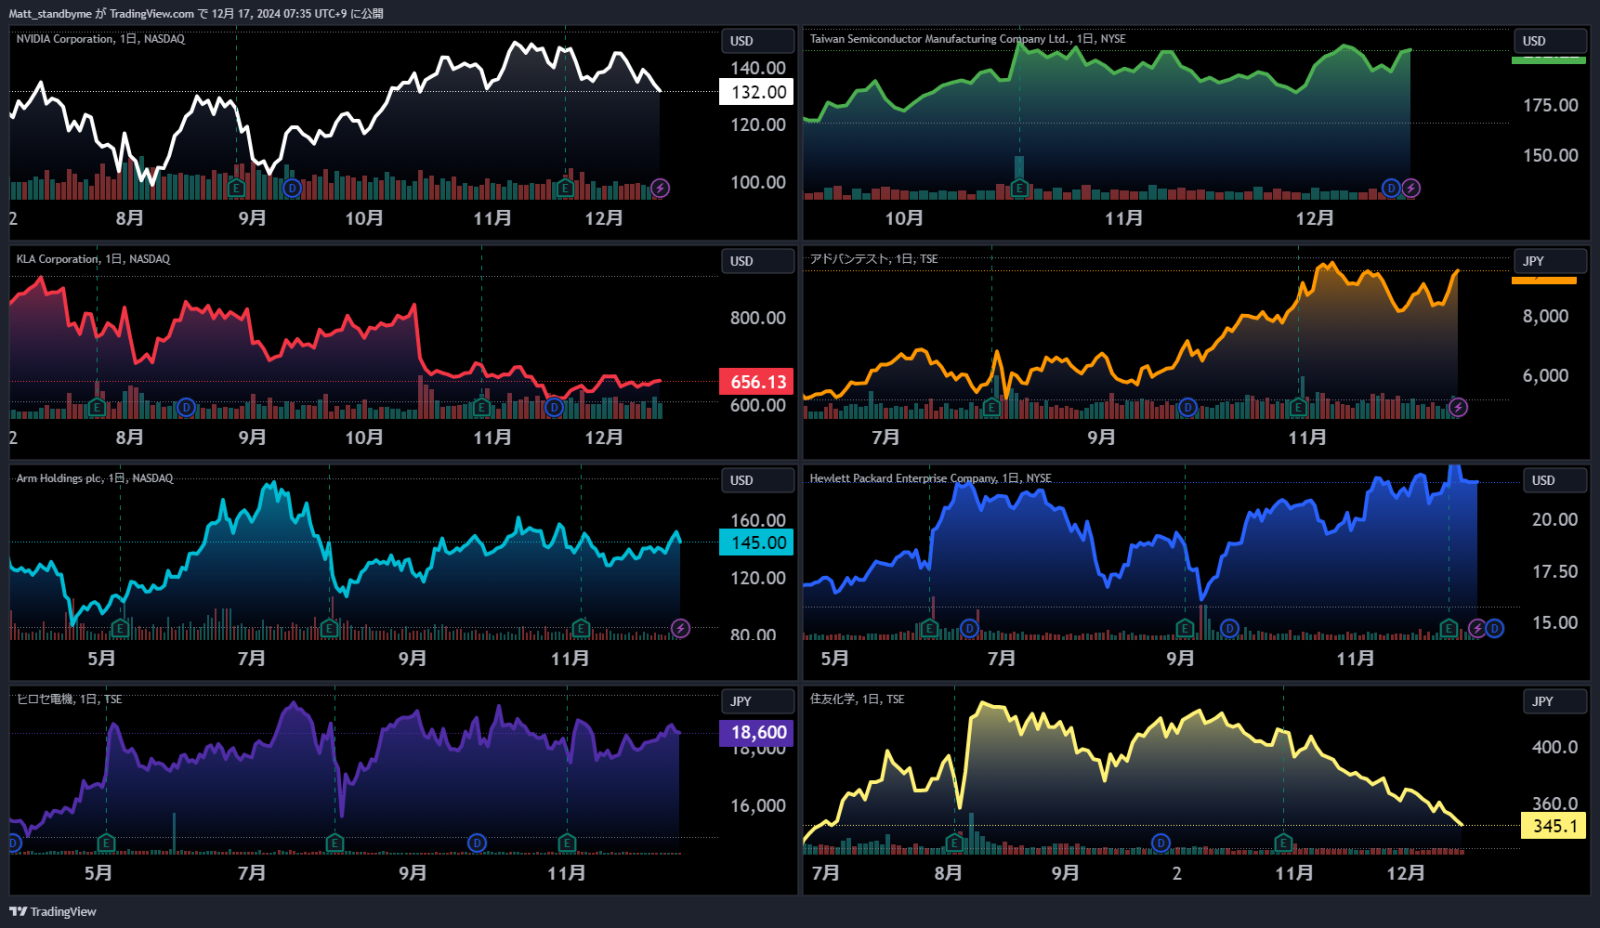Viewport: 1600px width, 928px height.
Task: Open the USD currency selector on Hewlett Packard chart
Action: click(1554, 480)
